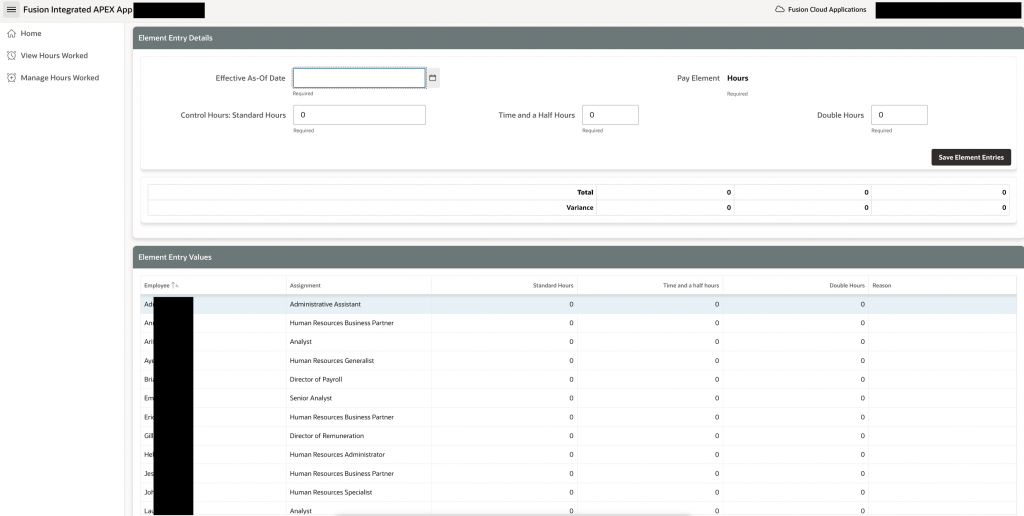Click the Fusion Cloud Applications cloud icon
This screenshot has height=516, width=1024.
coord(780,10)
